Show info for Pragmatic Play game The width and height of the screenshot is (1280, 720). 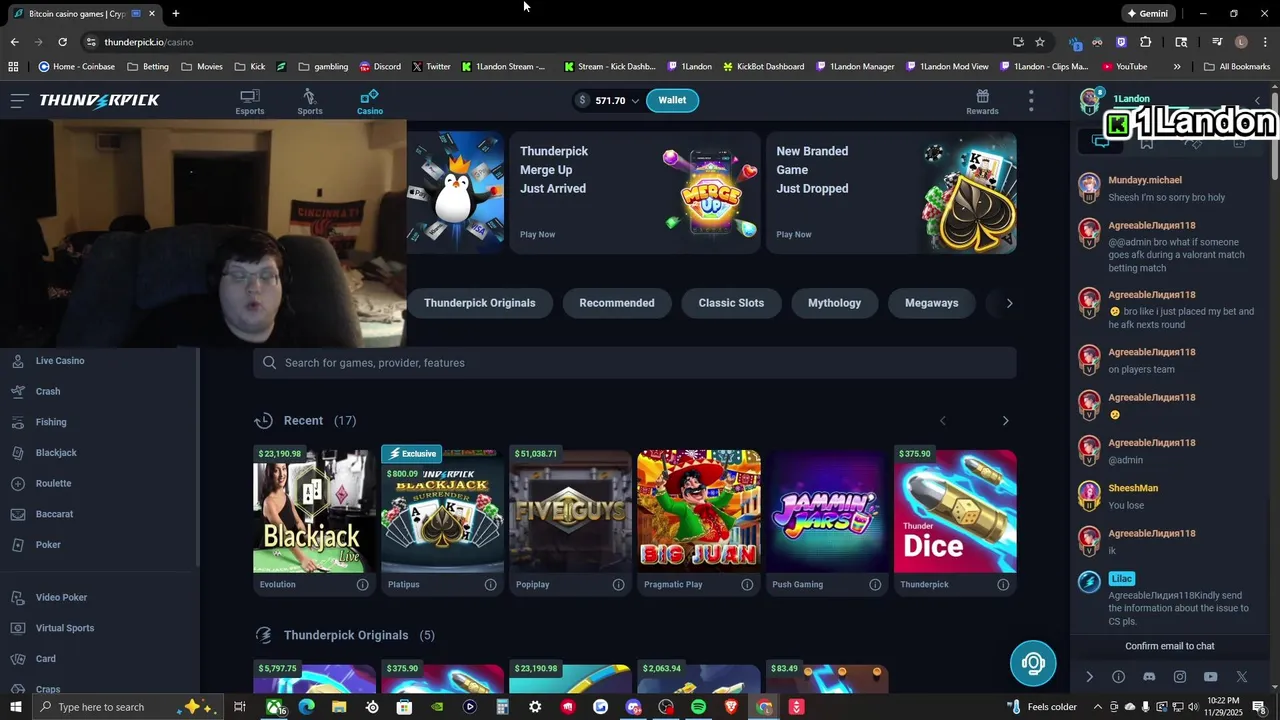pyautogui.click(x=747, y=585)
